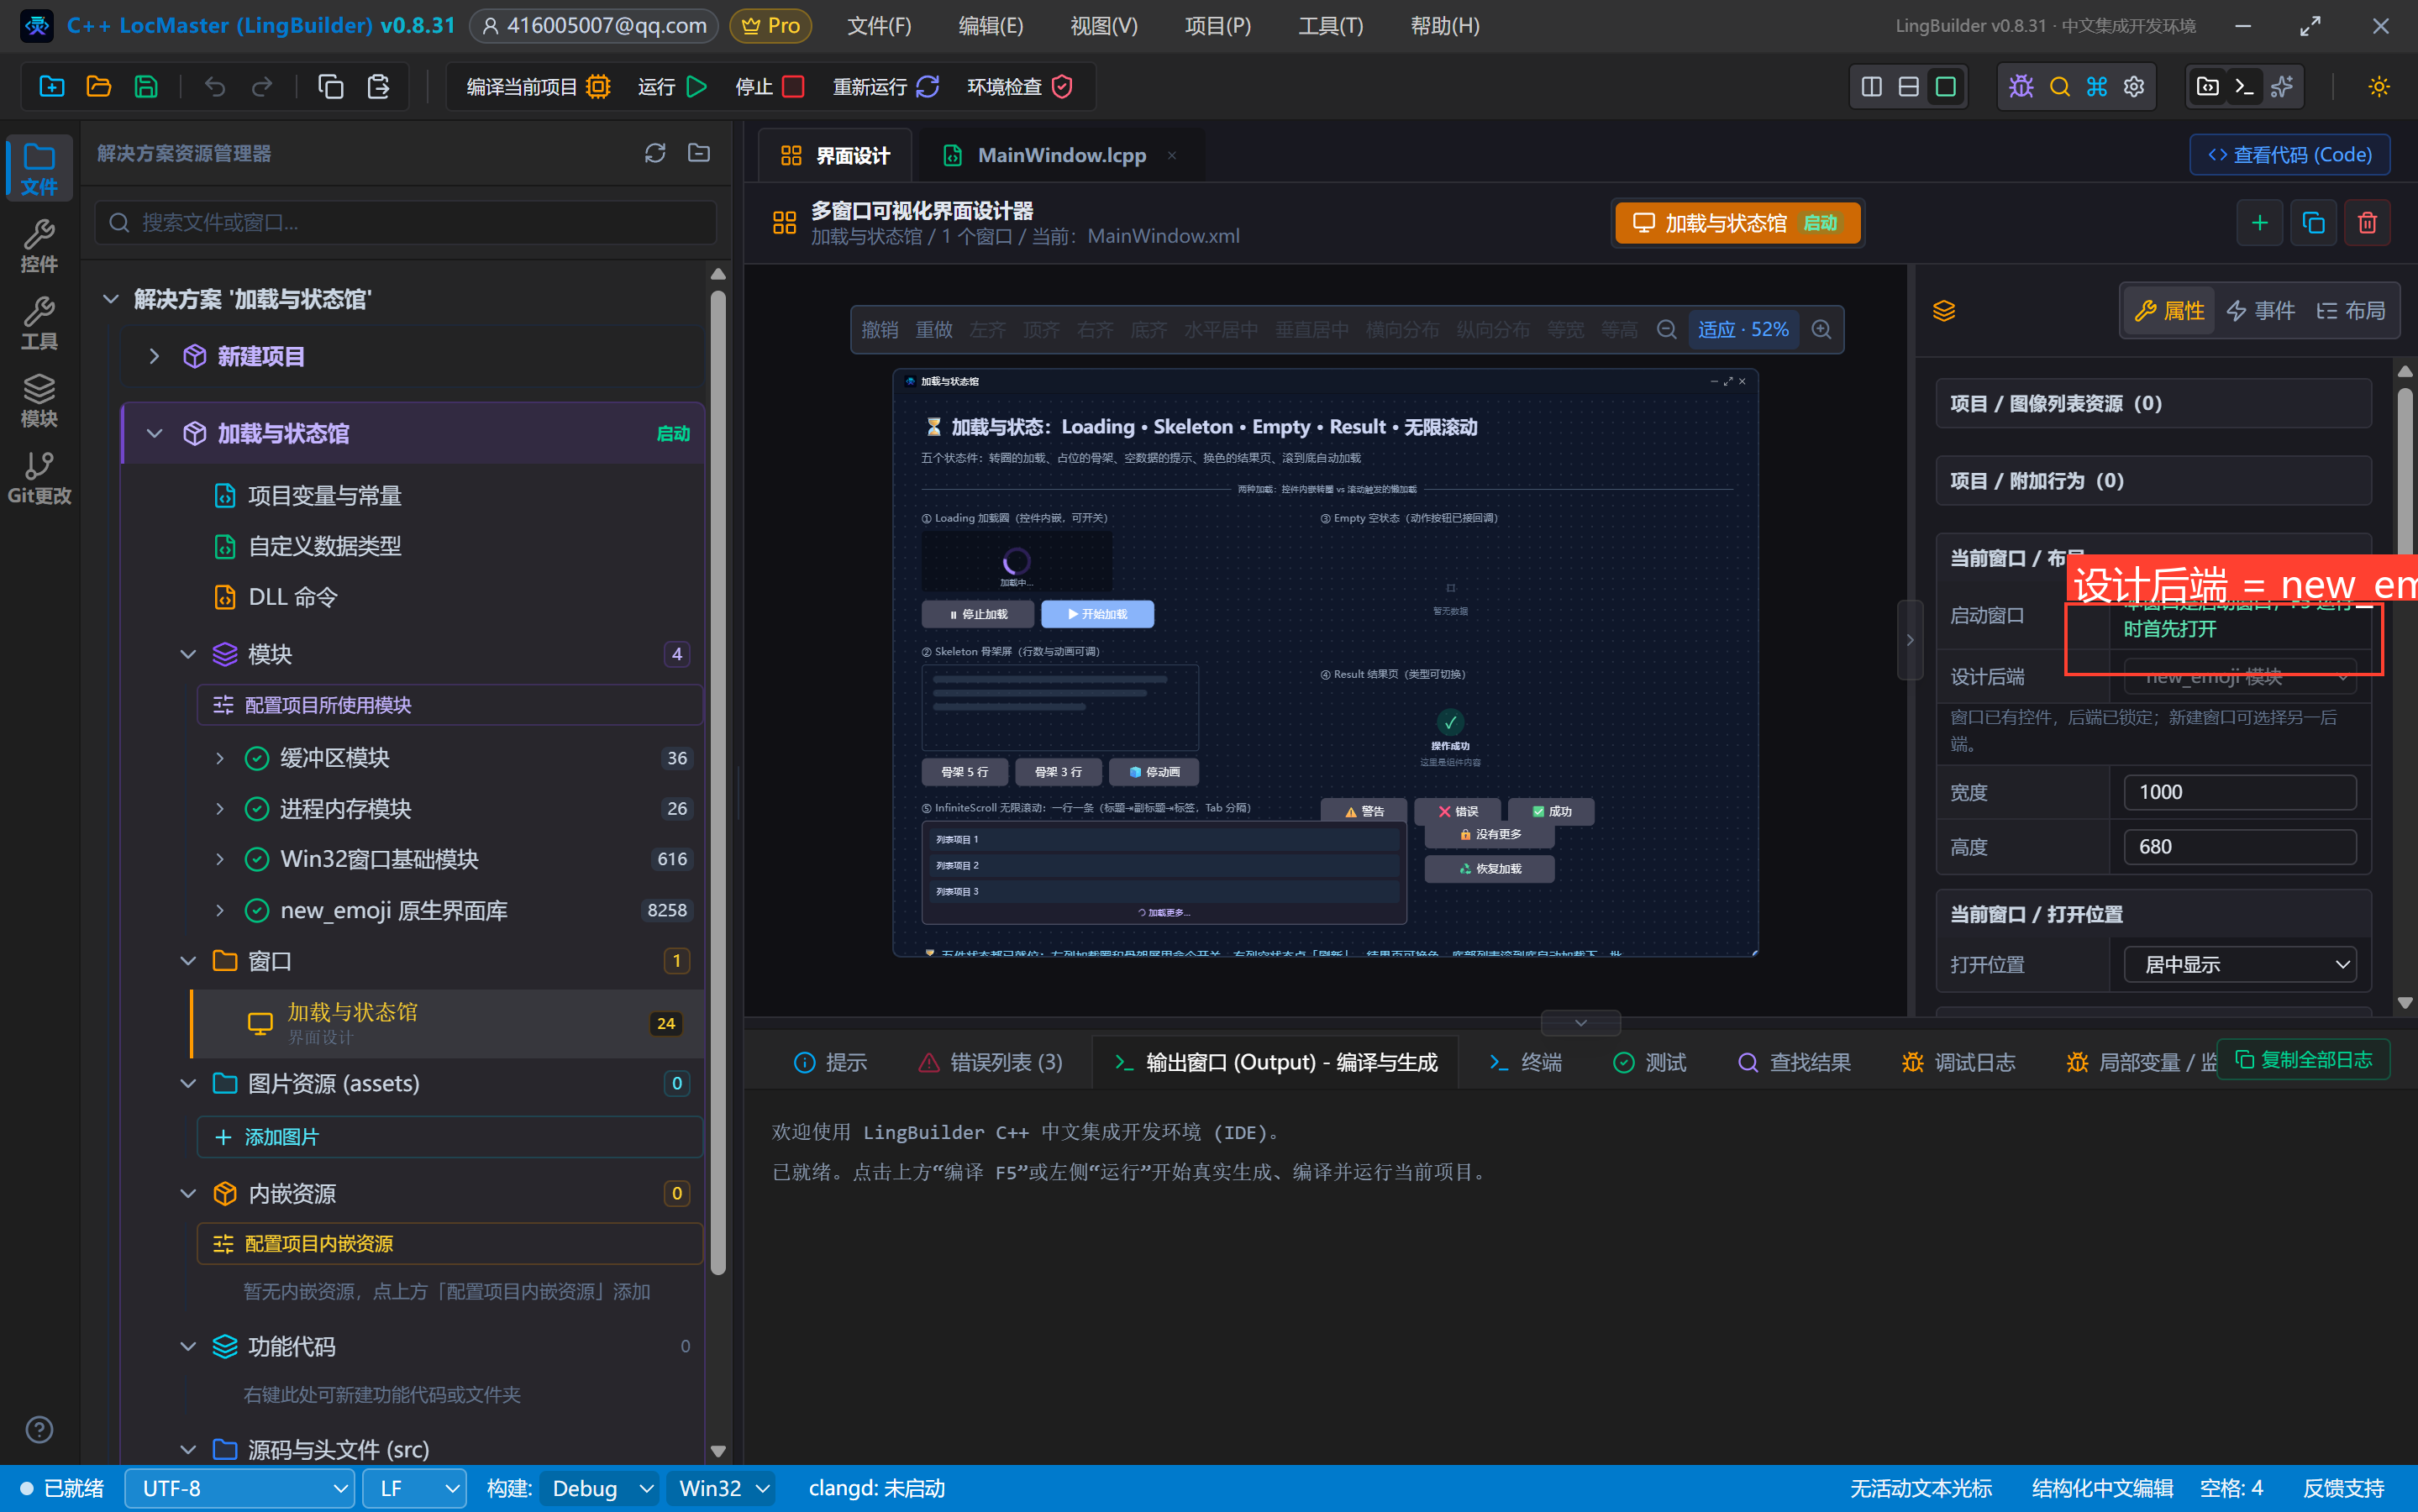
Task: Click 编译当前项目 button
Action: click(539, 87)
